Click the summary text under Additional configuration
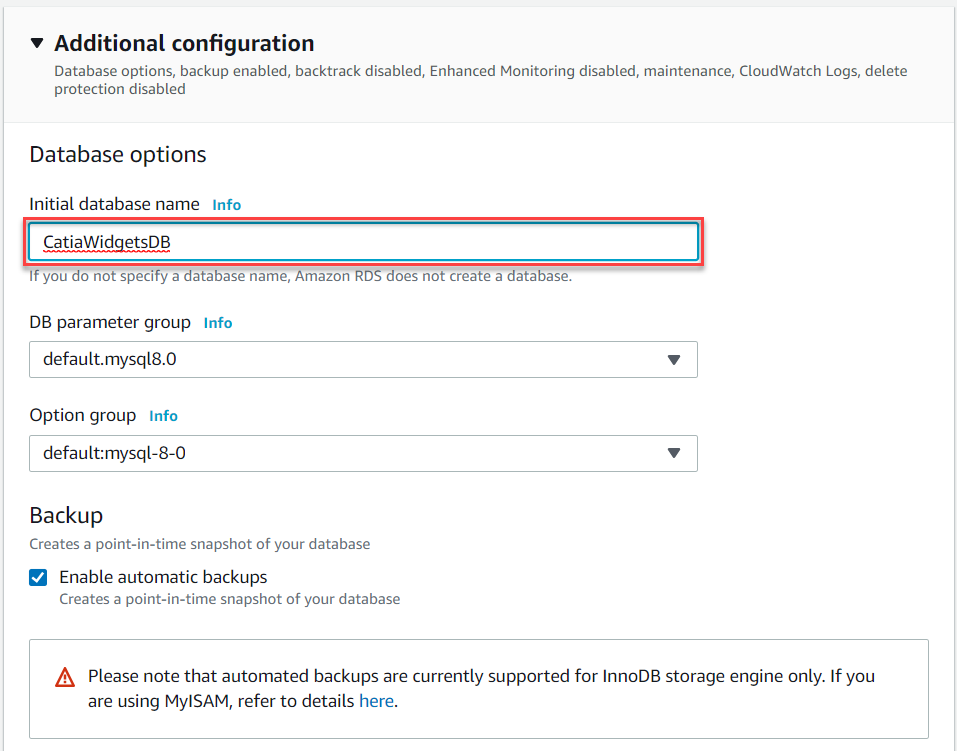 [x=480, y=80]
